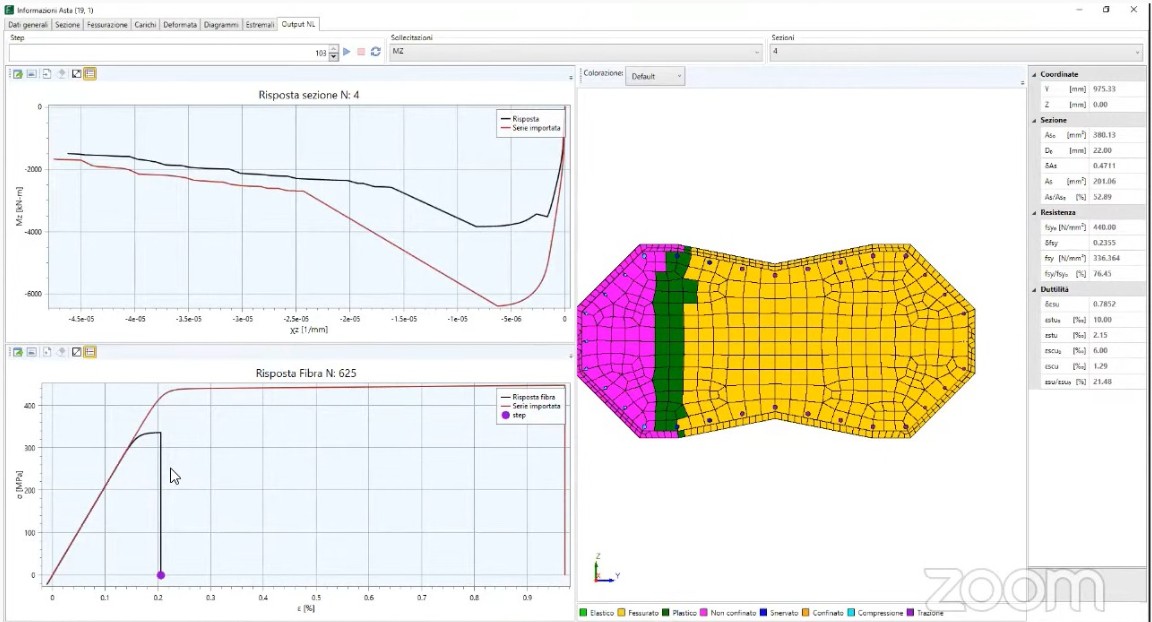Click the second icon in section chart toolbar
Screen dimensions: 1152x622
coord(32,74)
